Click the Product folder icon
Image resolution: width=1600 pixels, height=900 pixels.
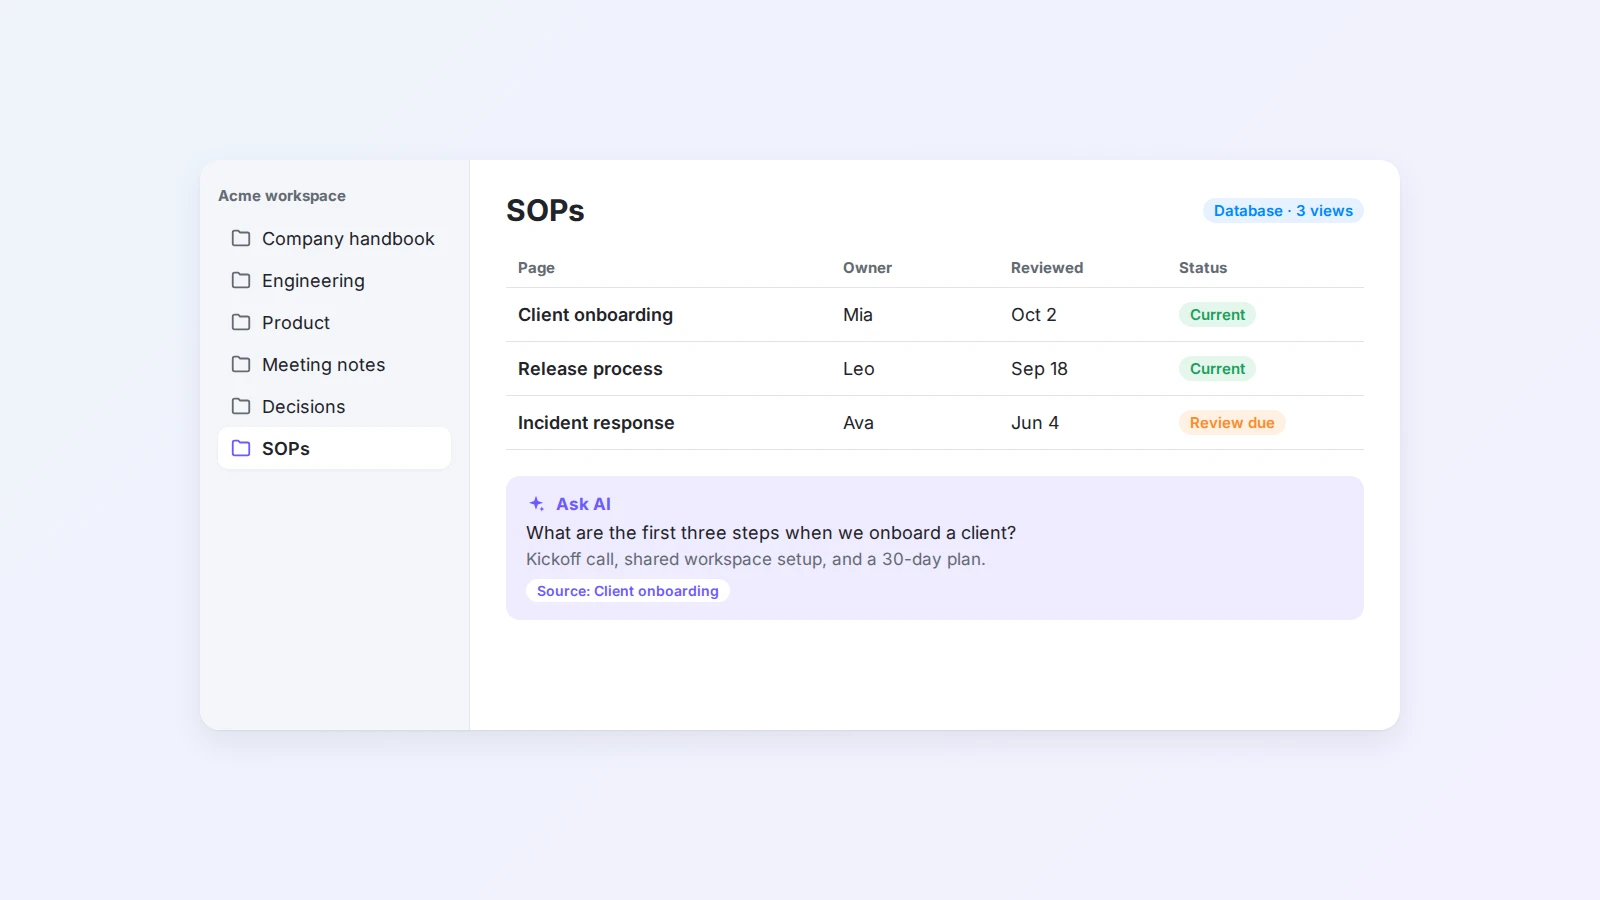[x=241, y=322]
